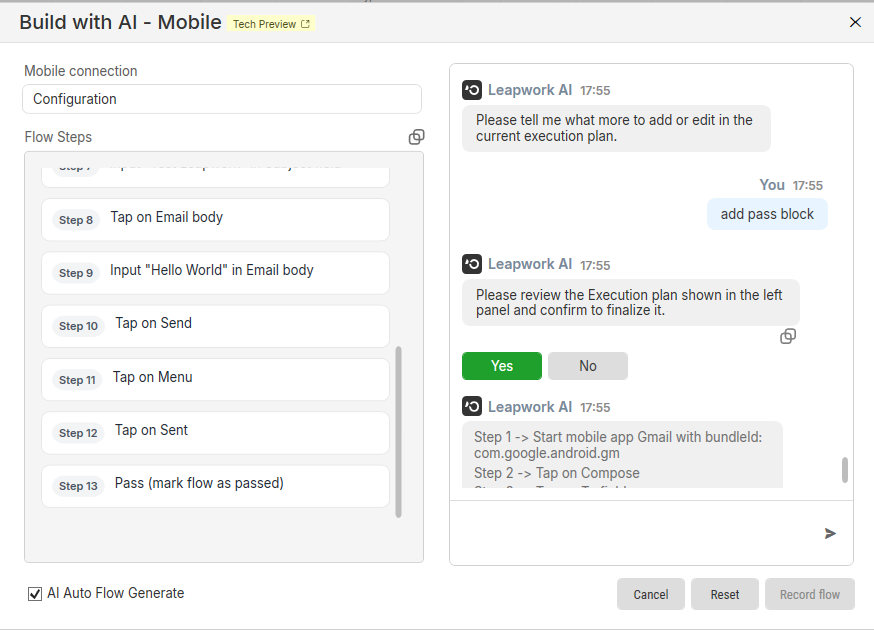This screenshot has width=874, height=630.
Task: Reset the AI flow conversation
Action: [x=725, y=594]
